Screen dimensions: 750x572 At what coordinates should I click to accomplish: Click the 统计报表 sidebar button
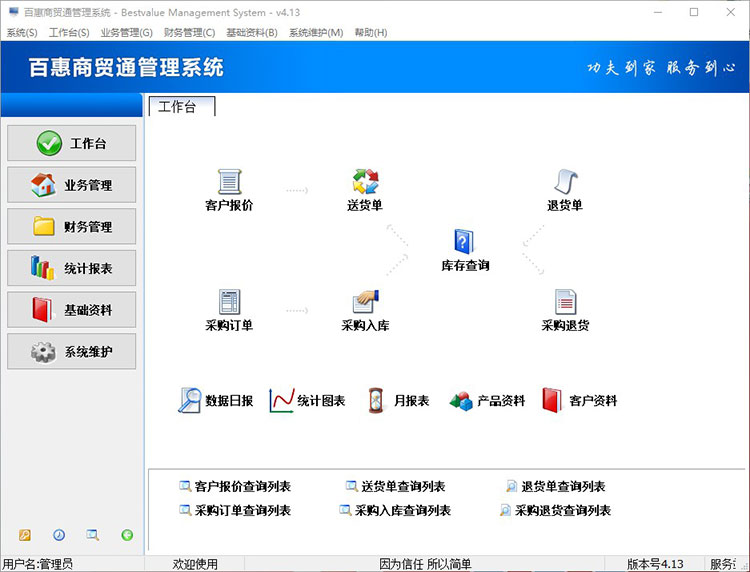tap(72, 268)
